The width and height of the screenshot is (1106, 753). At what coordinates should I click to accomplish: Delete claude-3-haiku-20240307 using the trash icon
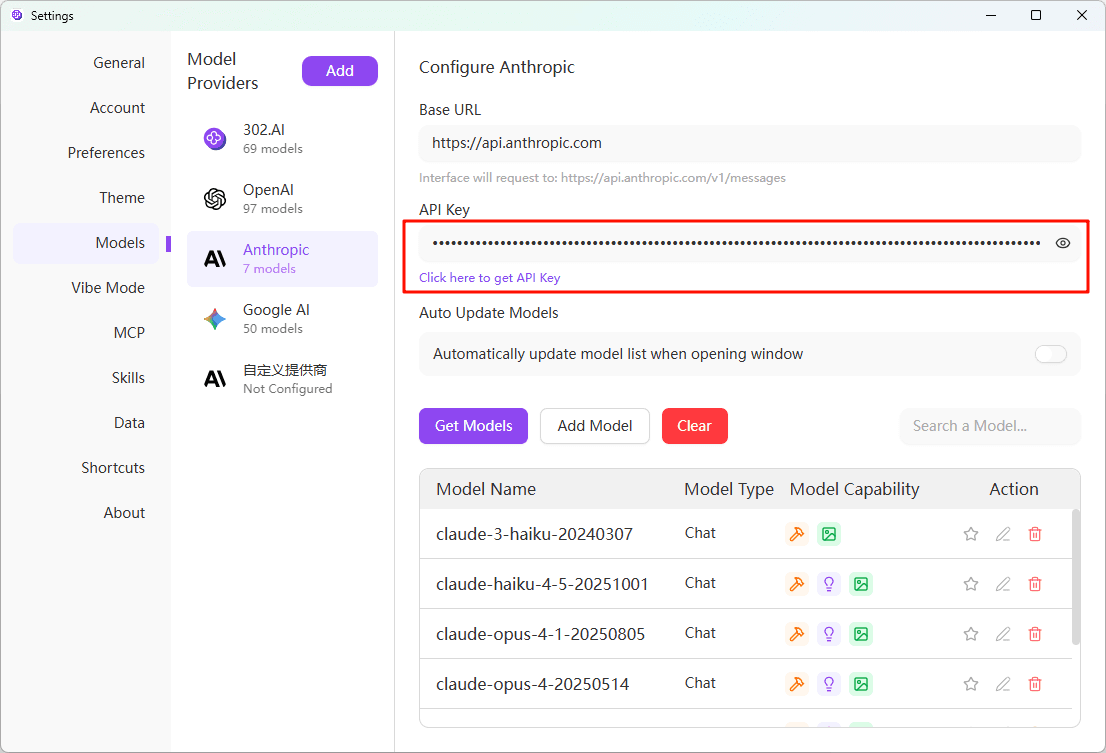click(1035, 533)
